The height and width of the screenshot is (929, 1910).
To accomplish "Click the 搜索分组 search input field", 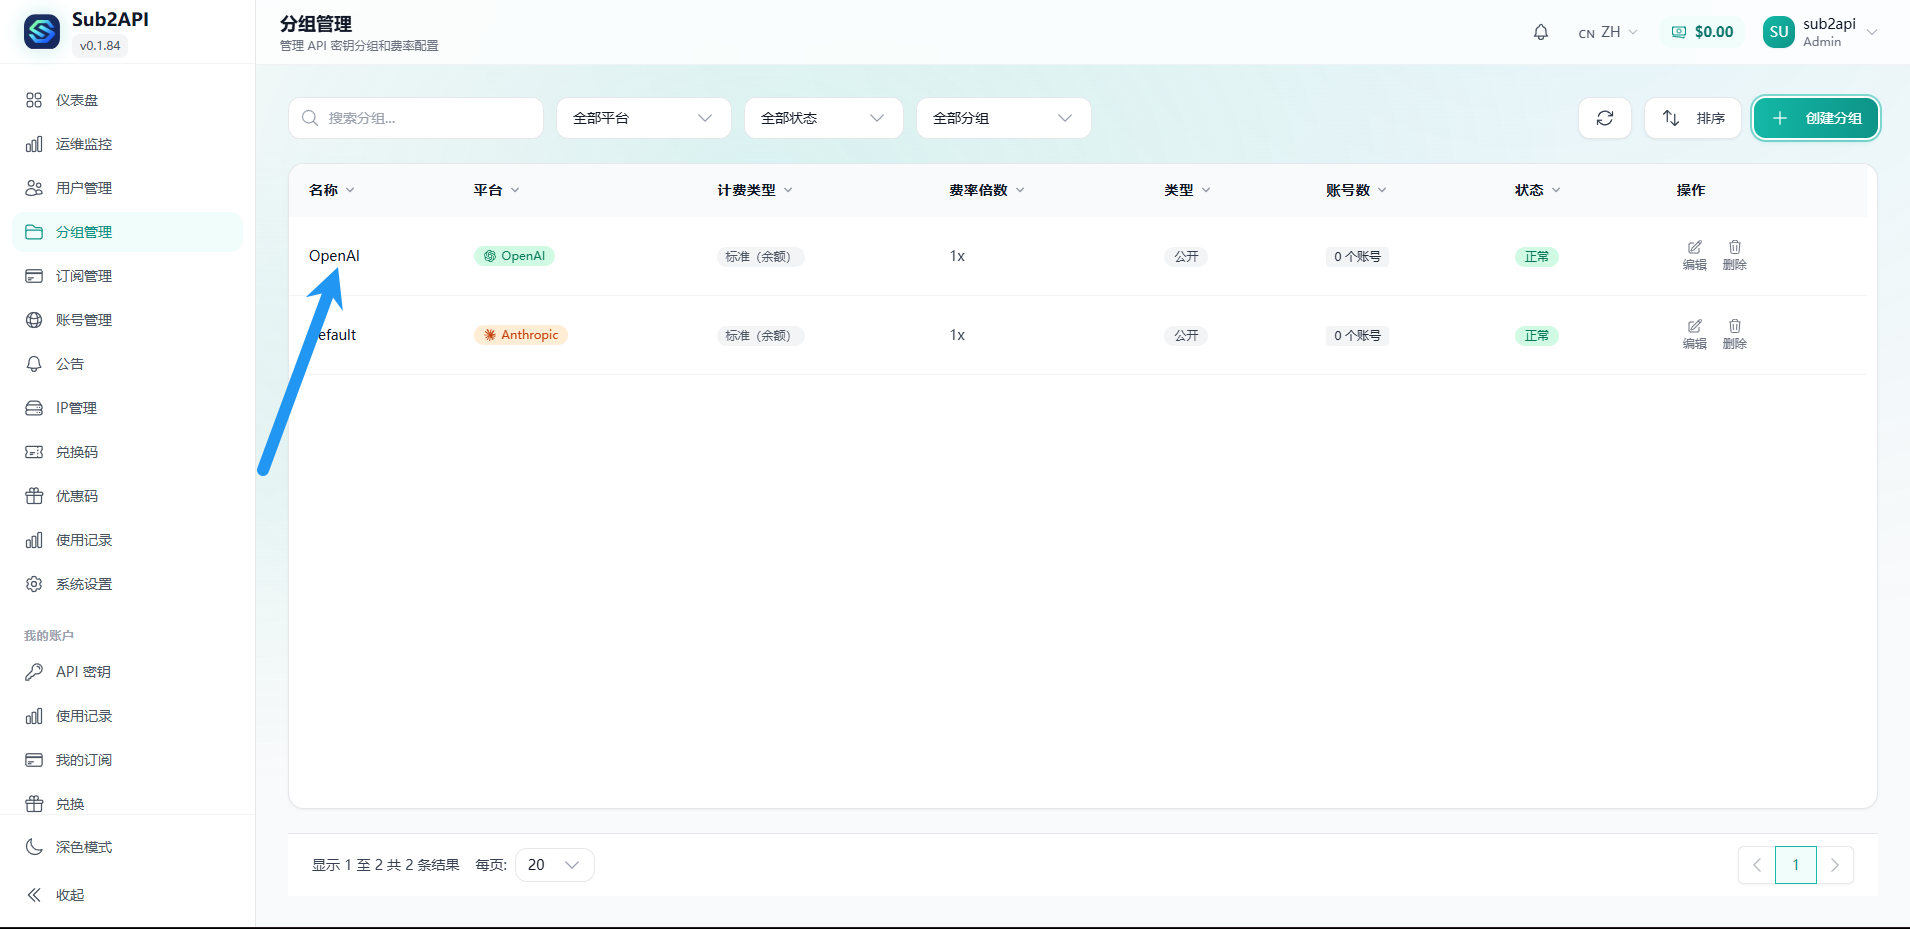I will tap(416, 117).
